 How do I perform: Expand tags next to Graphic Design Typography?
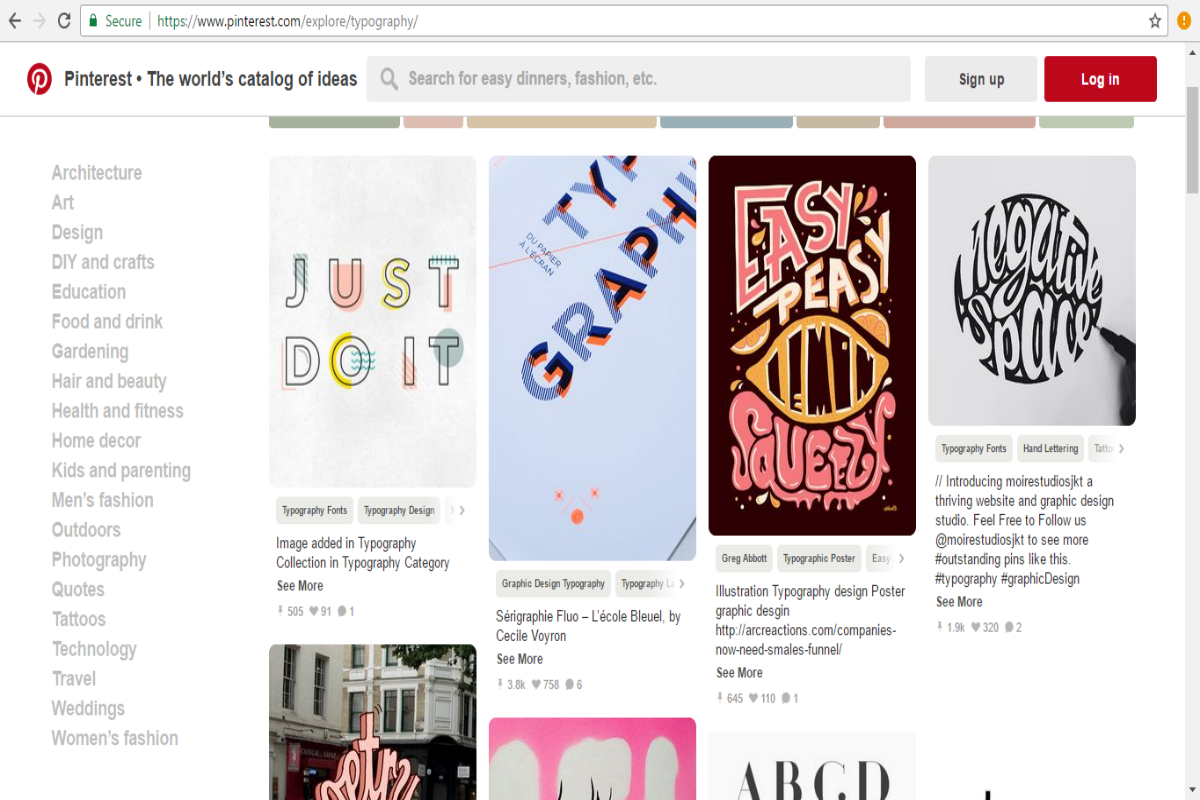tap(683, 583)
